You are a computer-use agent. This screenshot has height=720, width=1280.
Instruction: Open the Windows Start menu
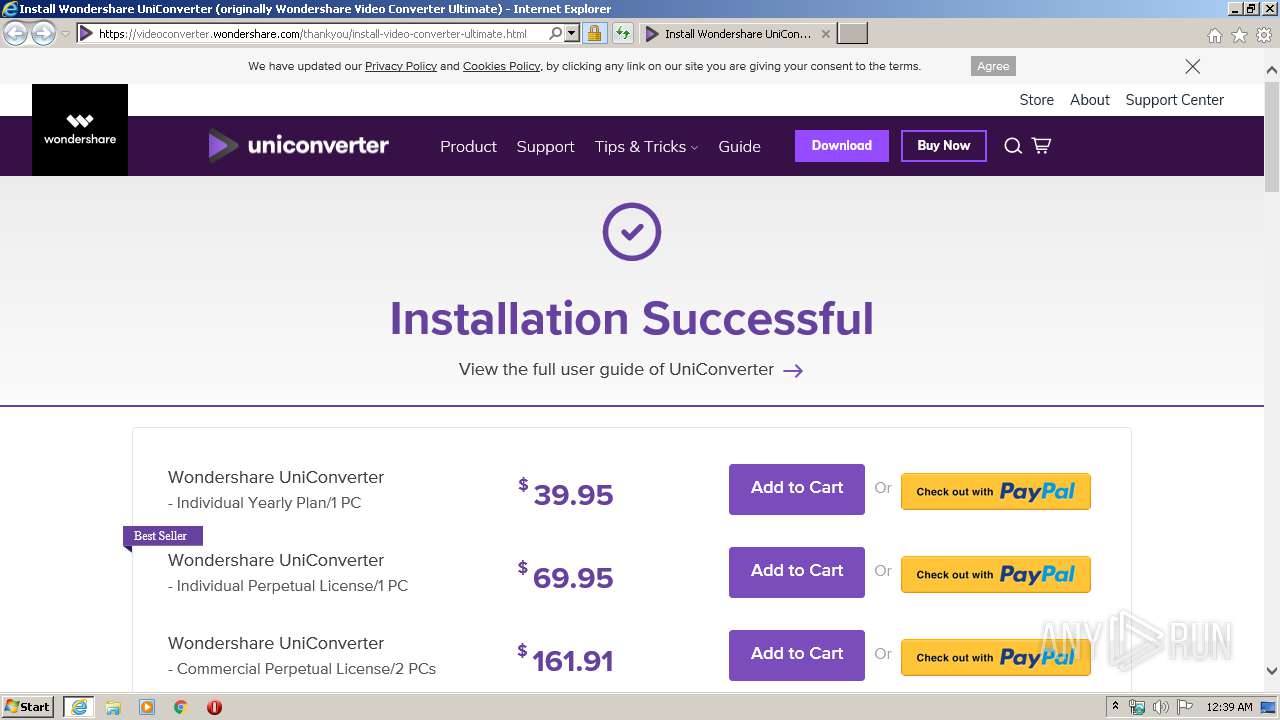pos(28,706)
